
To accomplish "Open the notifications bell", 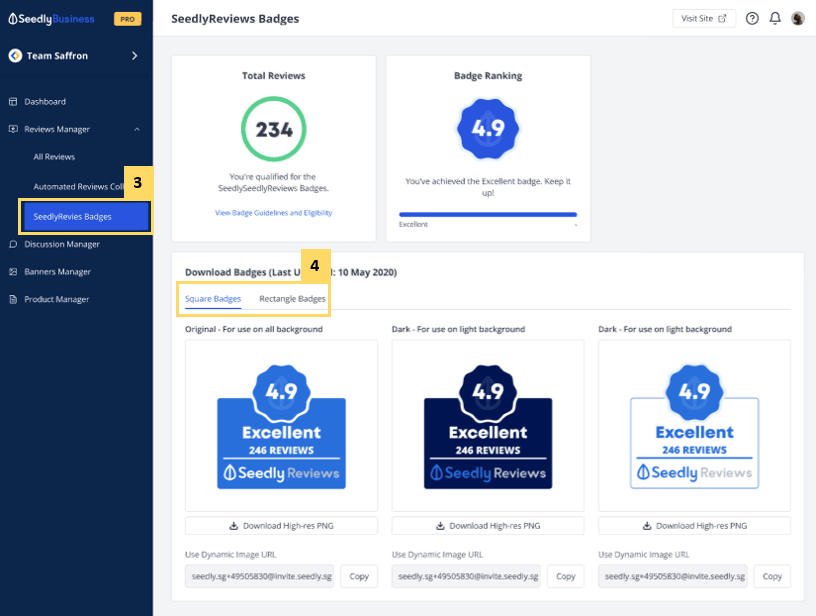I will pos(775,18).
